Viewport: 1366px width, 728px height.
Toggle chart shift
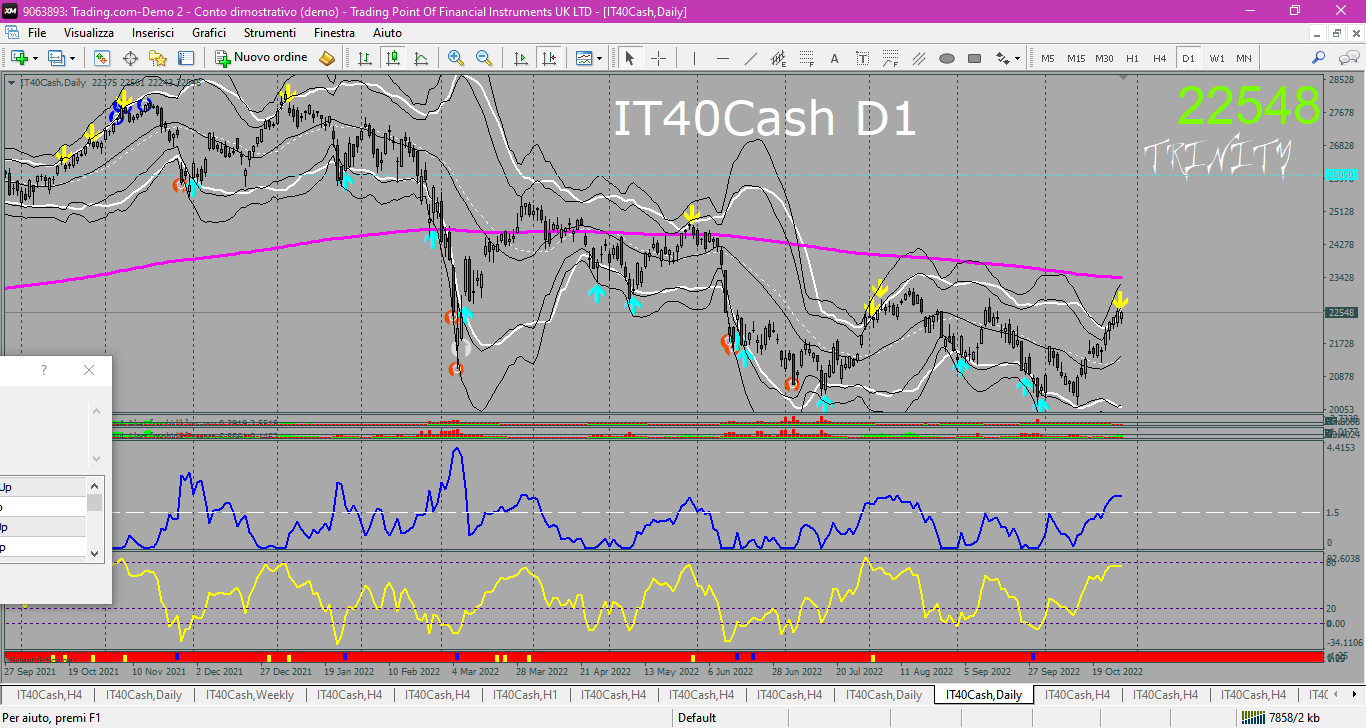click(x=548, y=58)
